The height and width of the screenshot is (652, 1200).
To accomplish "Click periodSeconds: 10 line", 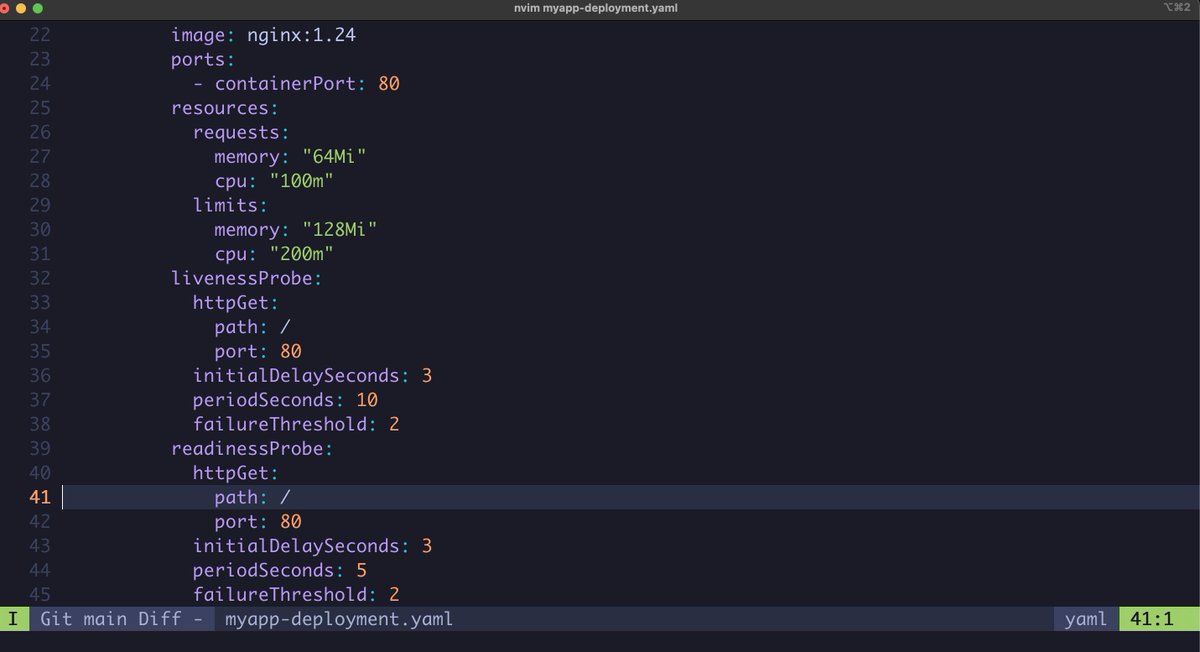I will pyautogui.click(x=285, y=400).
